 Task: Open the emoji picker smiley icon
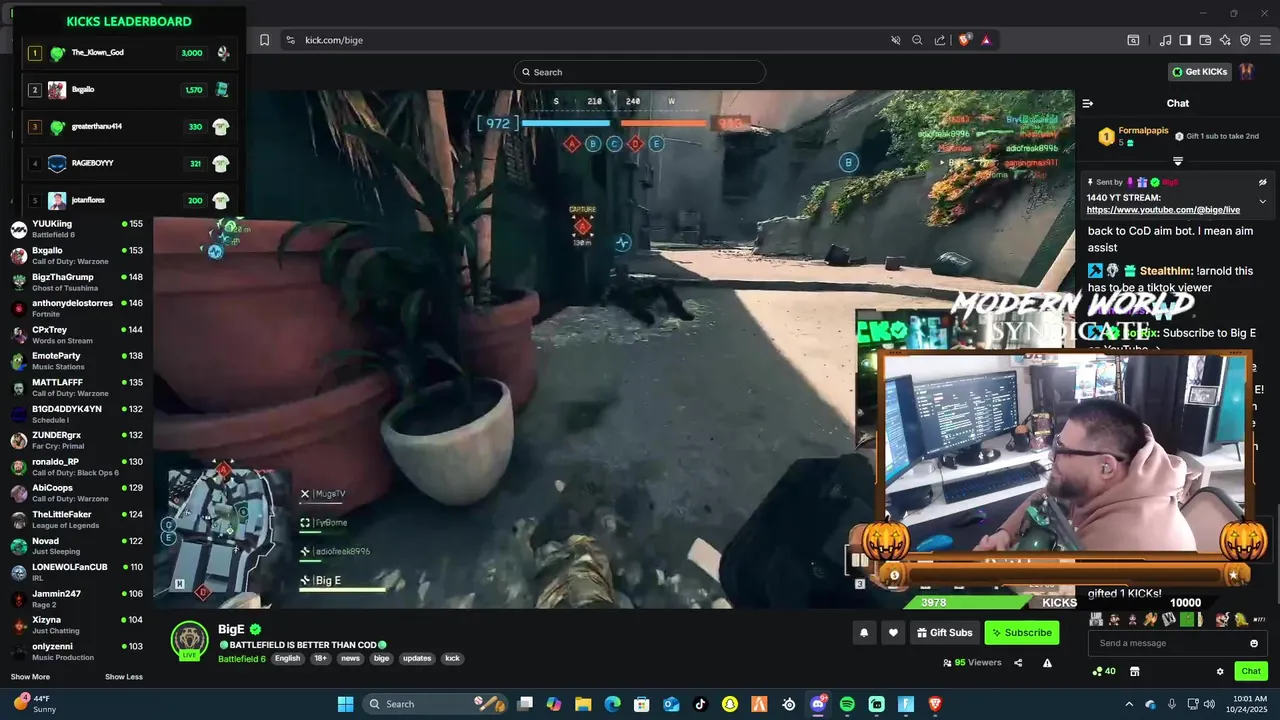1254,643
